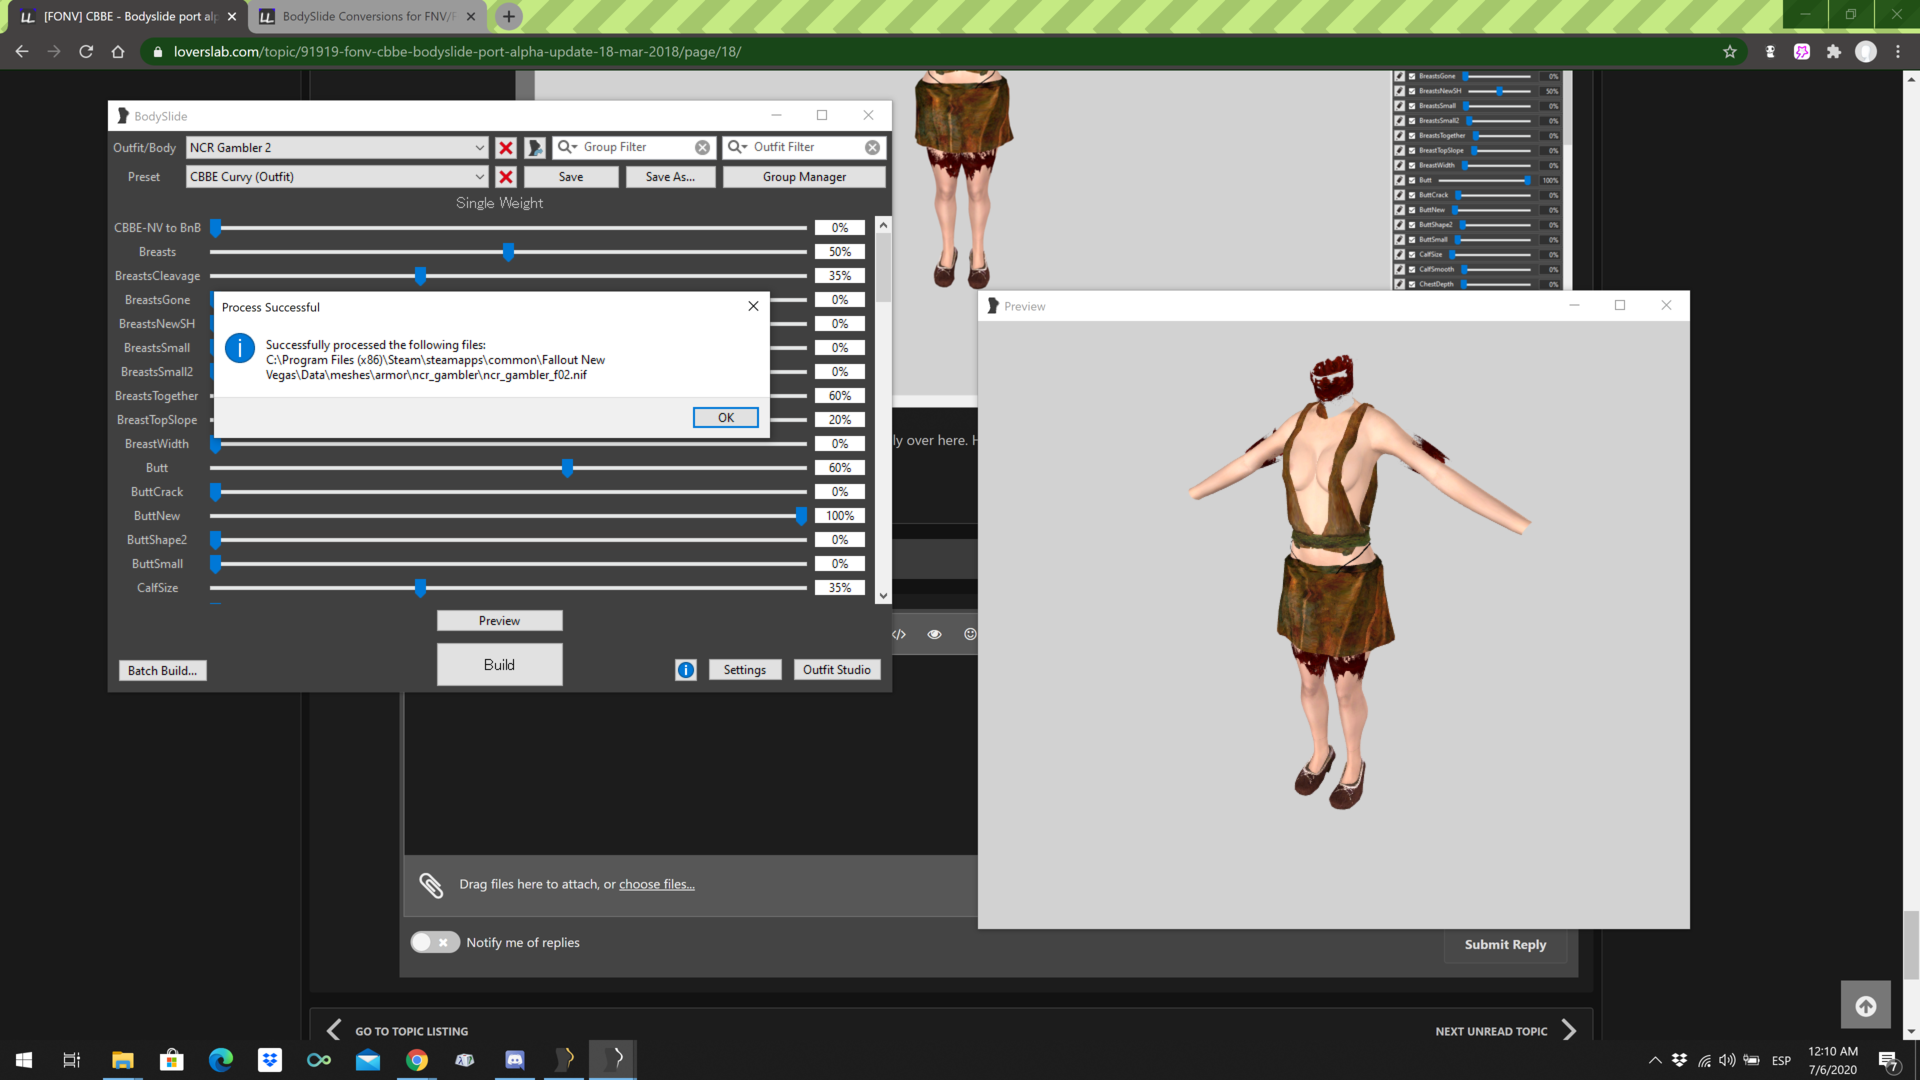This screenshot has height=1080, width=1920.
Task: Toggle Notify me of replies switch
Action: coord(435,942)
